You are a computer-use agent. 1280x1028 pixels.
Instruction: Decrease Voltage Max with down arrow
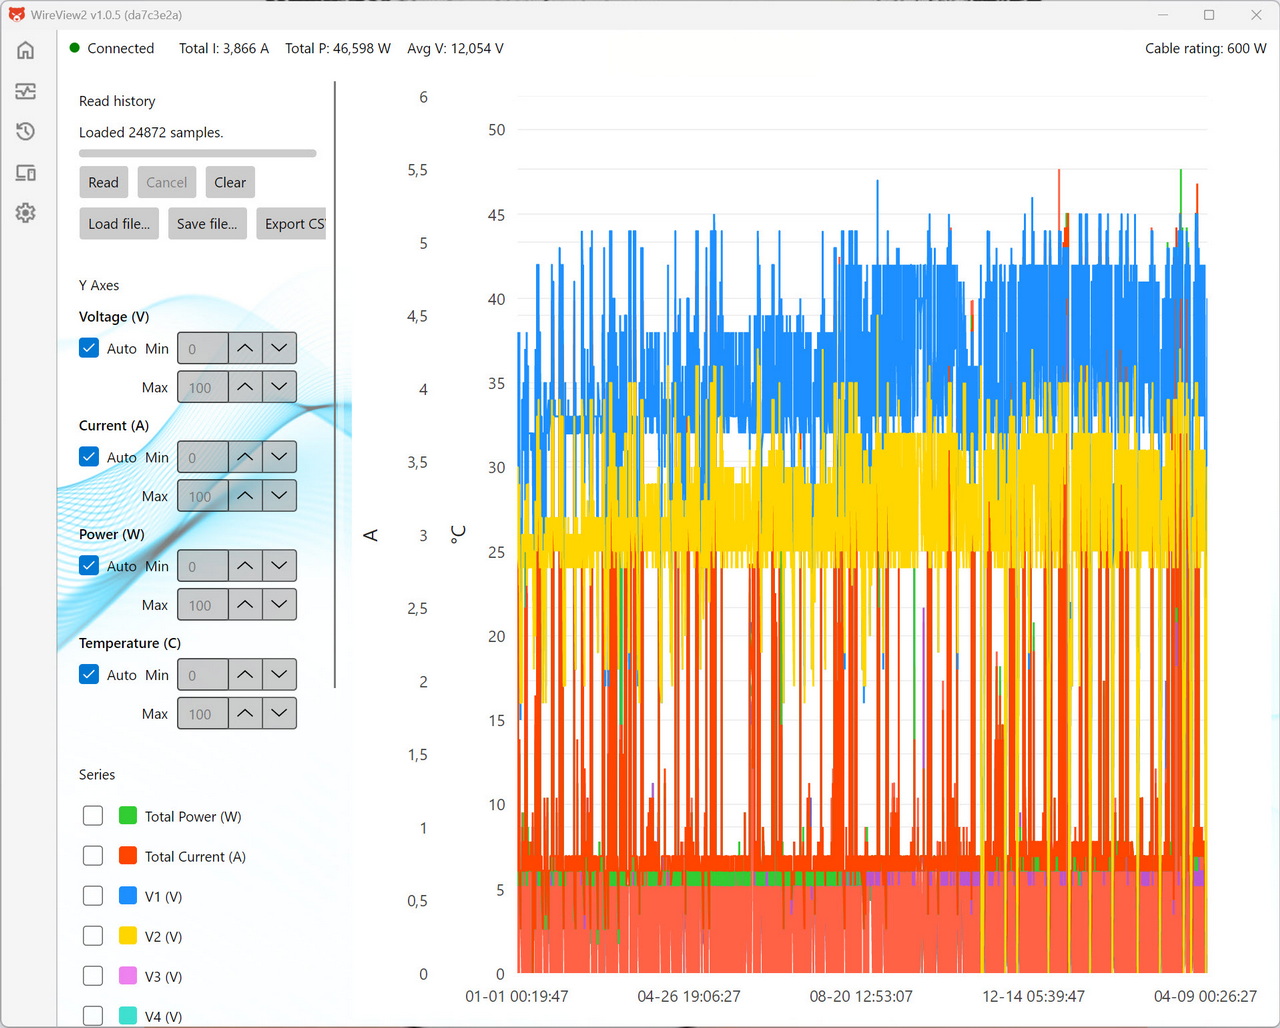pos(279,387)
